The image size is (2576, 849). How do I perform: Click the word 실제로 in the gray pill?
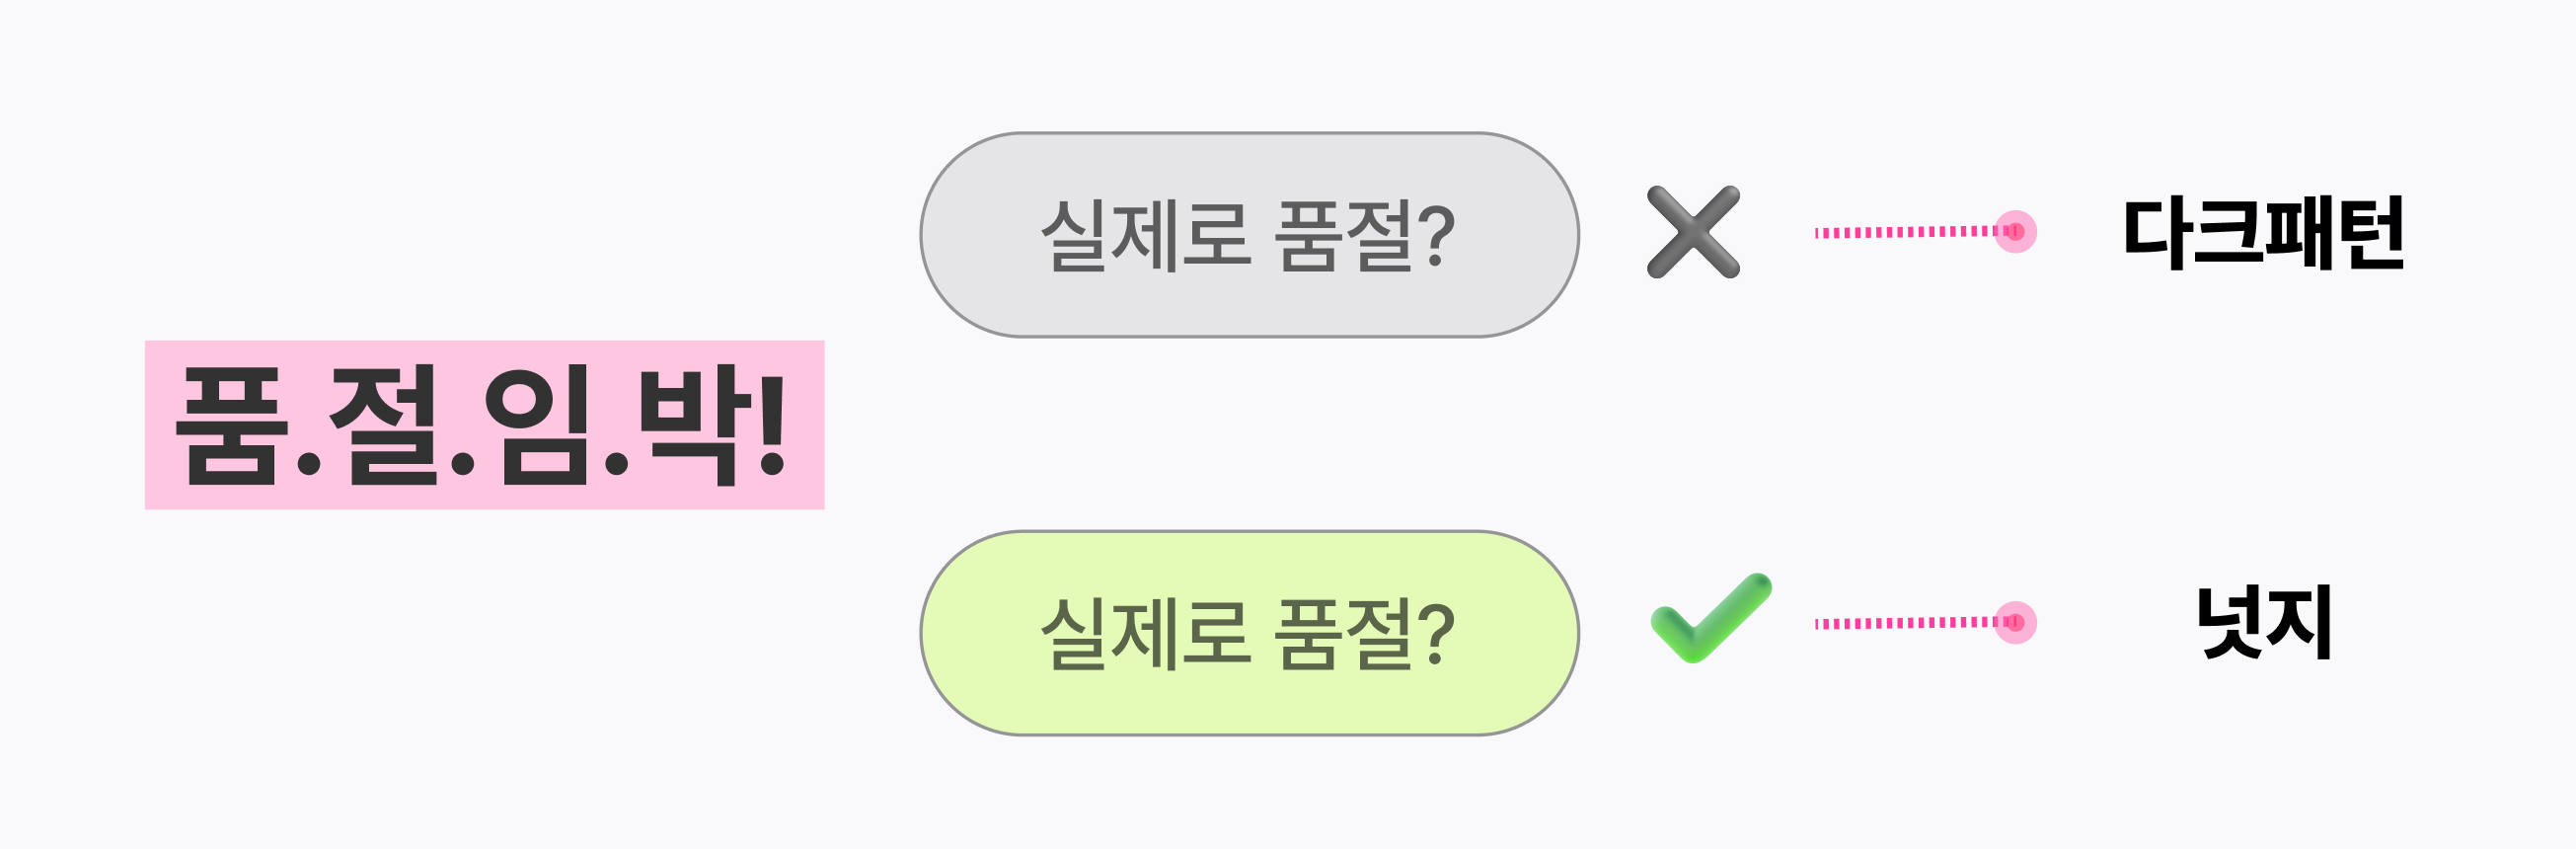pyautogui.click(x=1146, y=236)
